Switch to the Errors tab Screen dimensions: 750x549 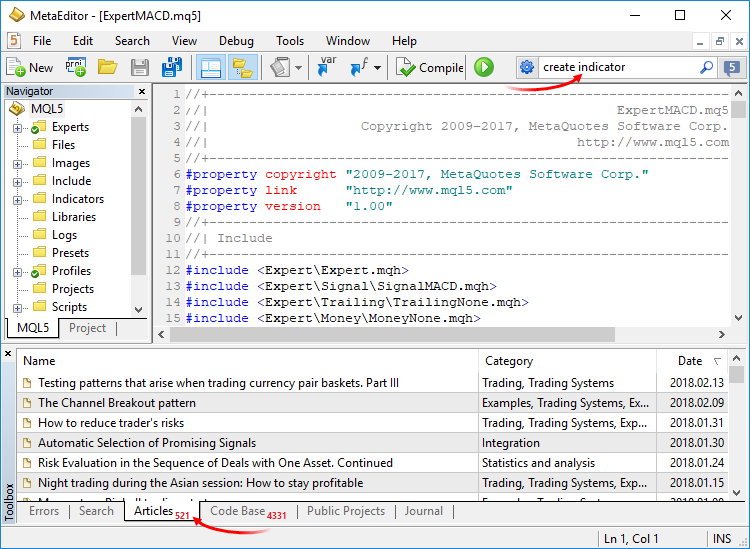pos(44,511)
